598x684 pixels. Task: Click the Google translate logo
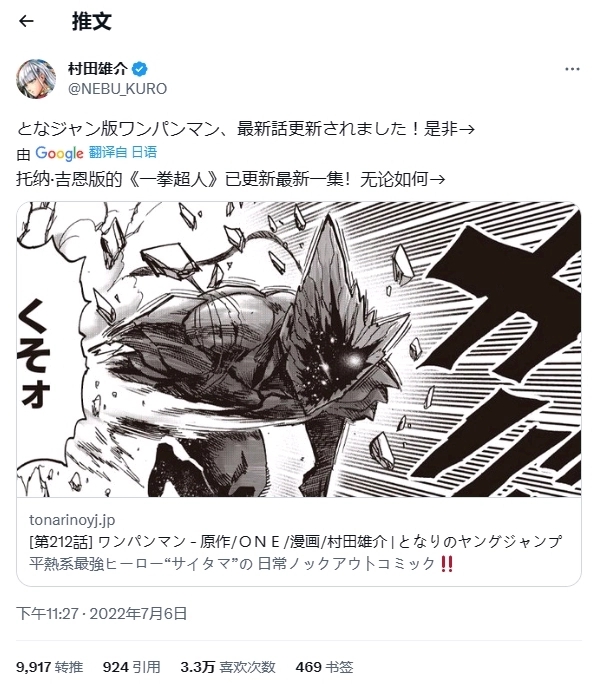pos(59,153)
